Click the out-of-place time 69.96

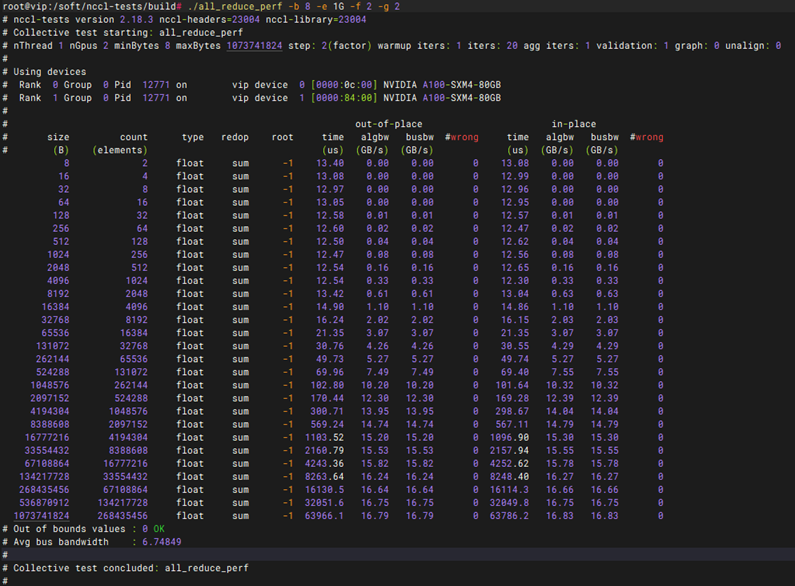pos(330,373)
